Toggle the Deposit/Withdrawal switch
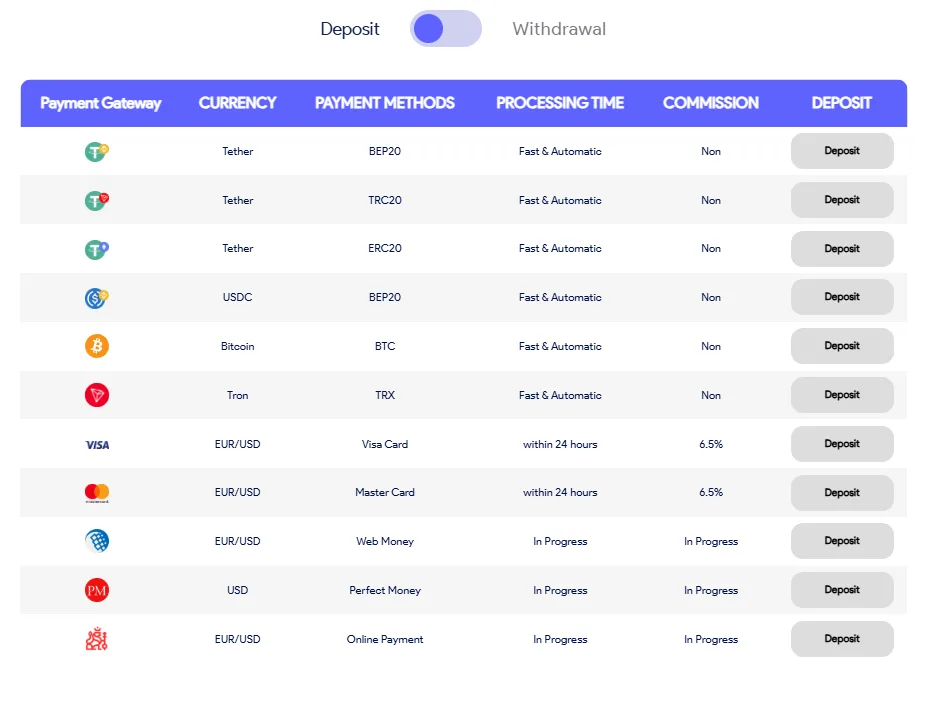 click(x=445, y=29)
